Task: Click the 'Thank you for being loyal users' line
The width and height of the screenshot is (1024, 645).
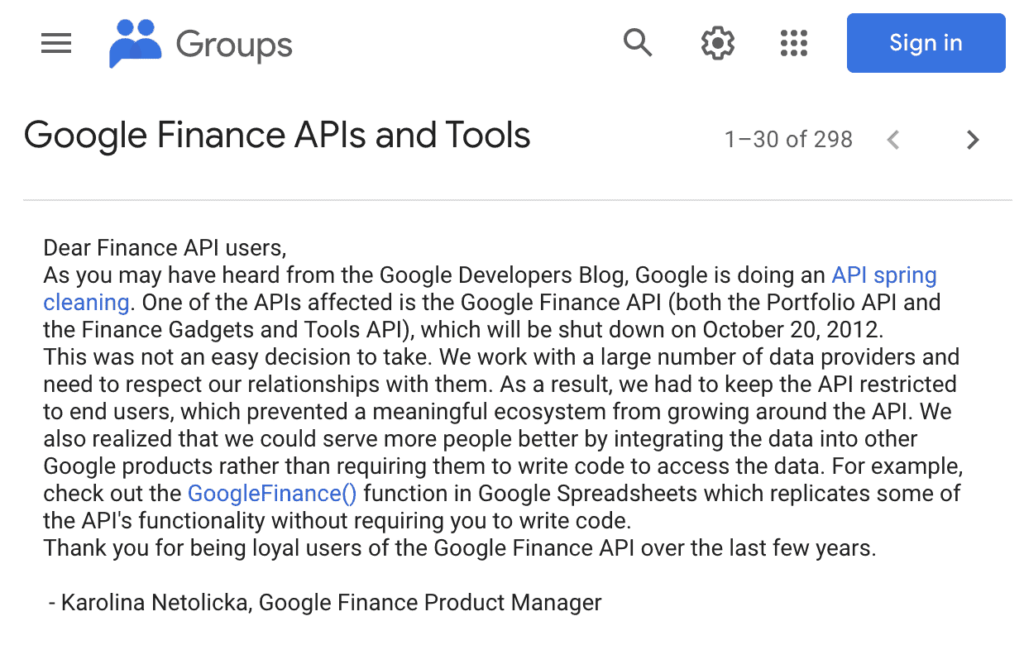Action: [460, 548]
